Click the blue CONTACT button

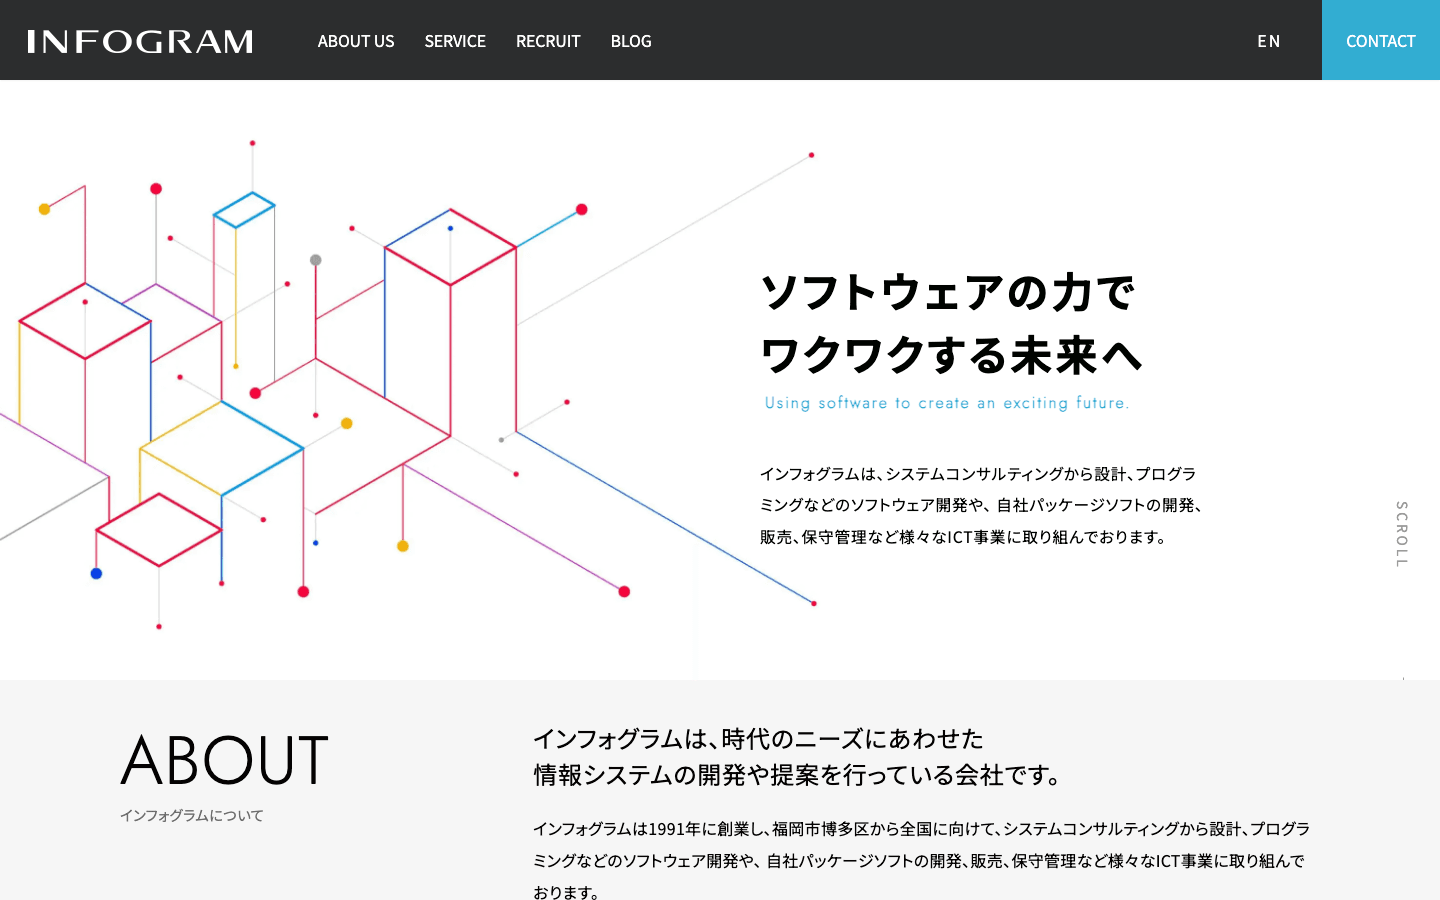pyautogui.click(x=1381, y=40)
